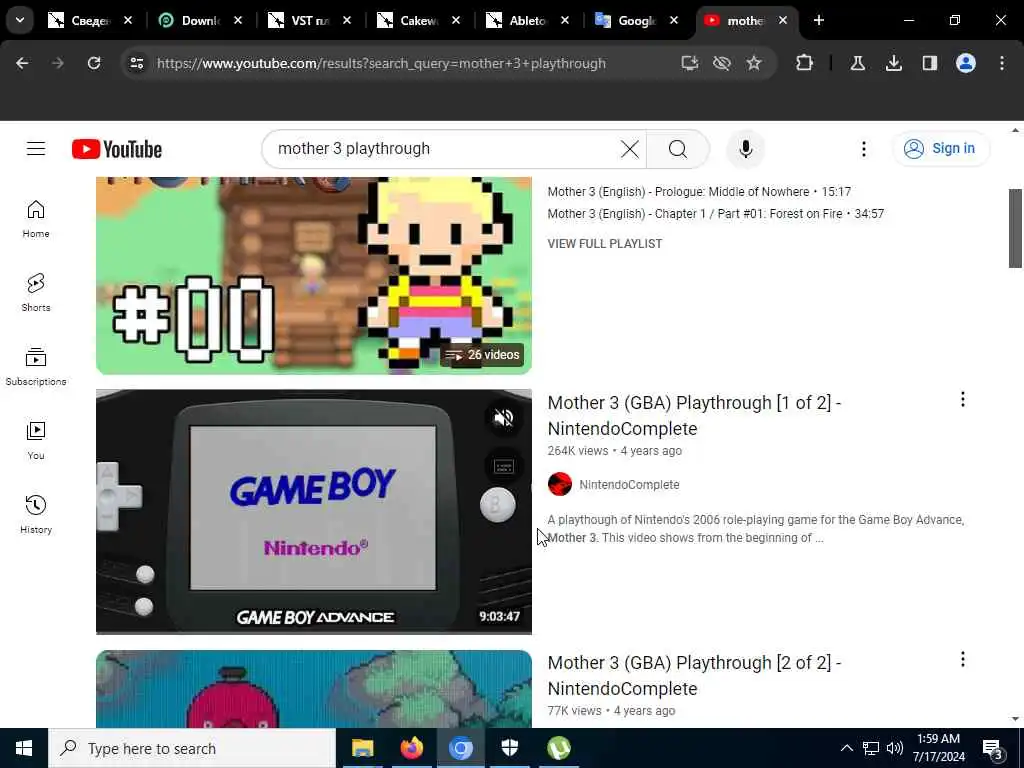Screen dimensions: 1024x768
Task: Open uTorrent from the taskbar
Action: pos(558,748)
